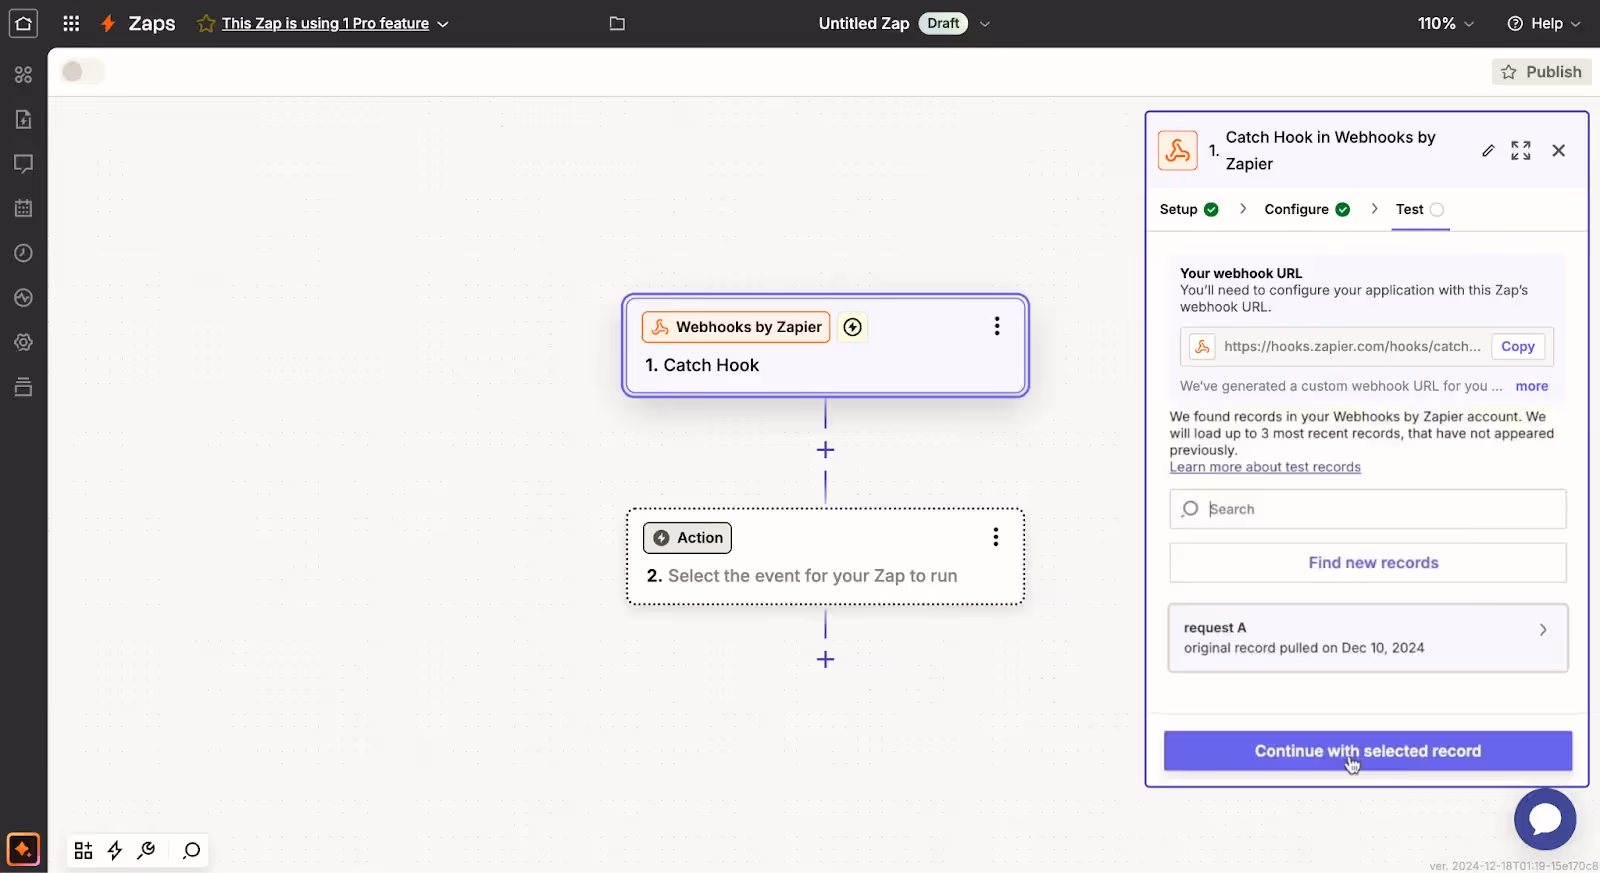
Task: Open the Zapier home icon
Action: (23, 23)
